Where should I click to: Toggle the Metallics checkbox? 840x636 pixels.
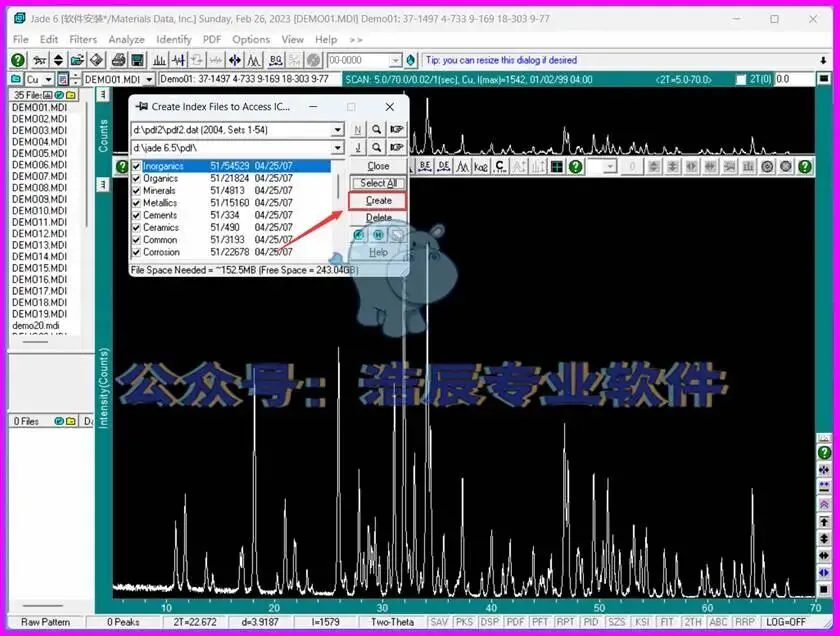point(137,203)
